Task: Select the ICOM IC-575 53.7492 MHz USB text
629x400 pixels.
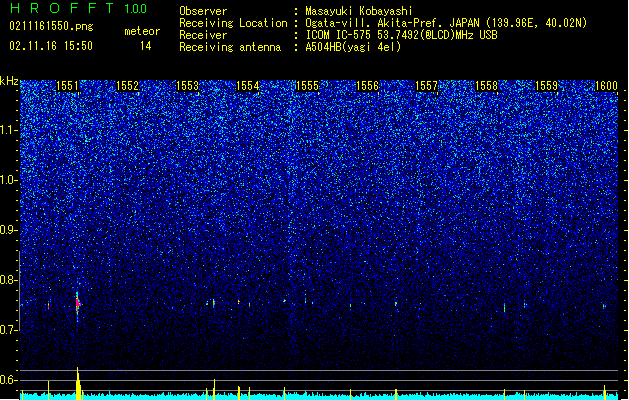Action: (402, 35)
